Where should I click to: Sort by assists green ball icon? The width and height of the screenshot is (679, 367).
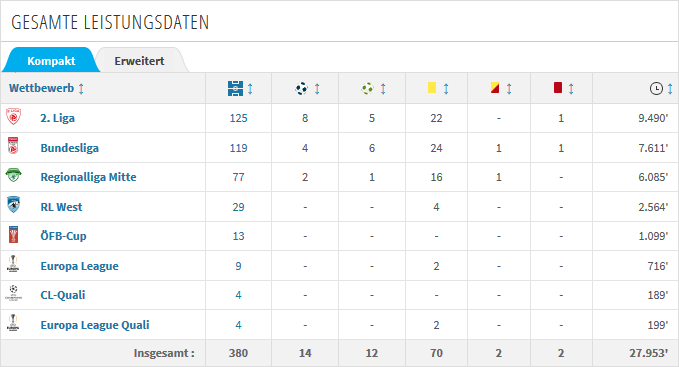(x=368, y=89)
